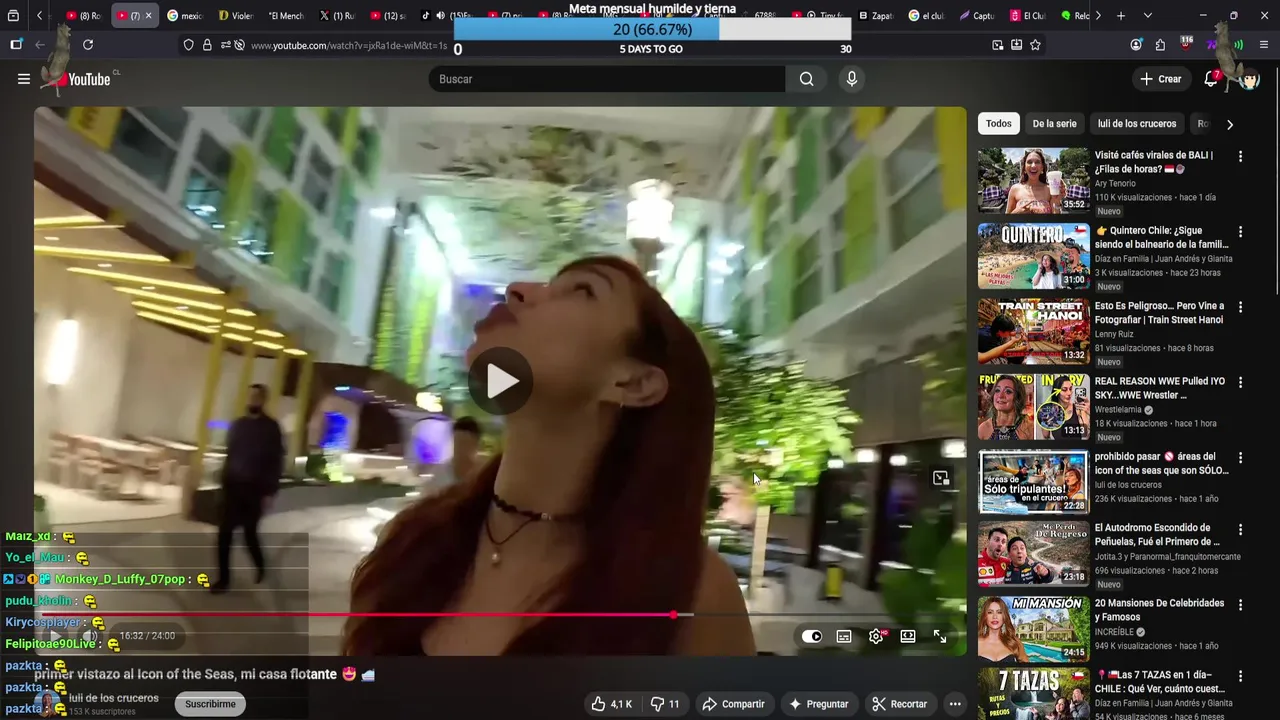Go back with the browser back arrow
Image resolution: width=1280 pixels, height=720 pixels.
point(40,45)
